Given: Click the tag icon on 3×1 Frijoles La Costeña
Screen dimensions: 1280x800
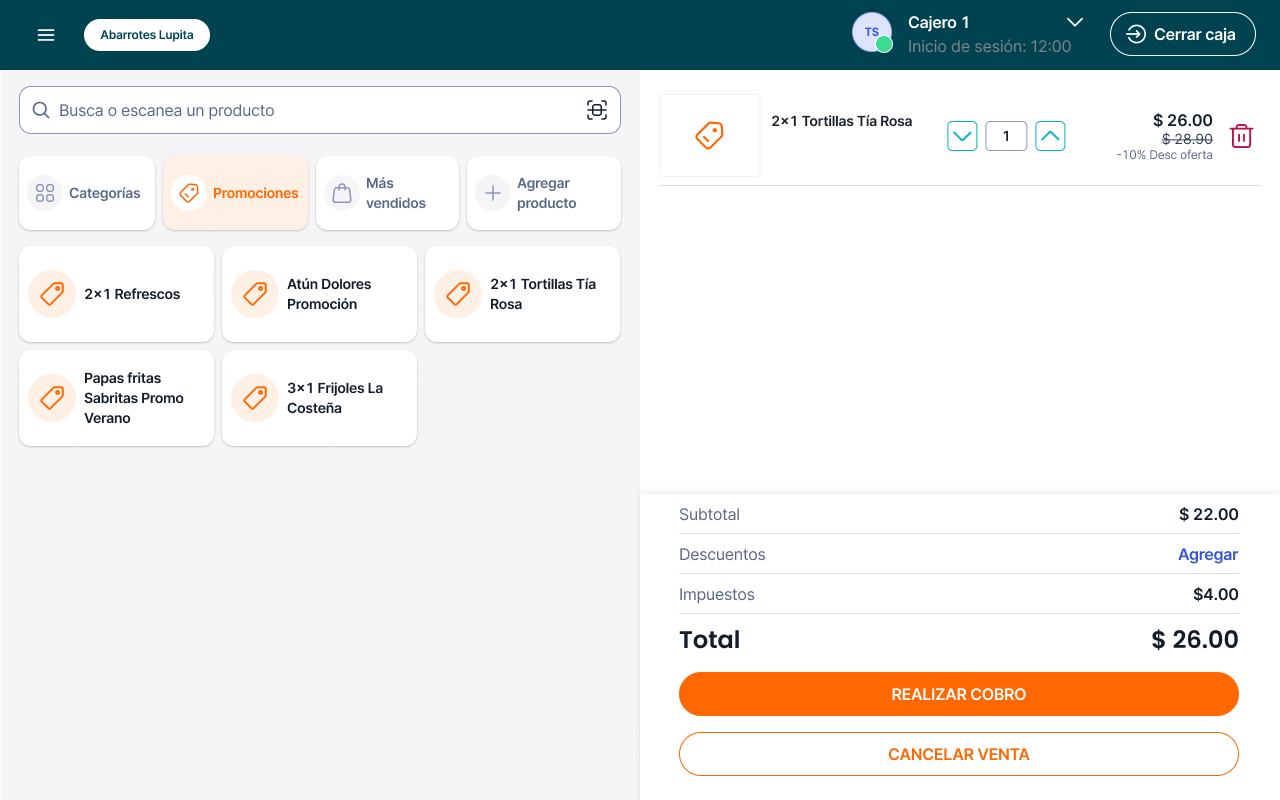Looking at the screenshot, I should 255,398.
